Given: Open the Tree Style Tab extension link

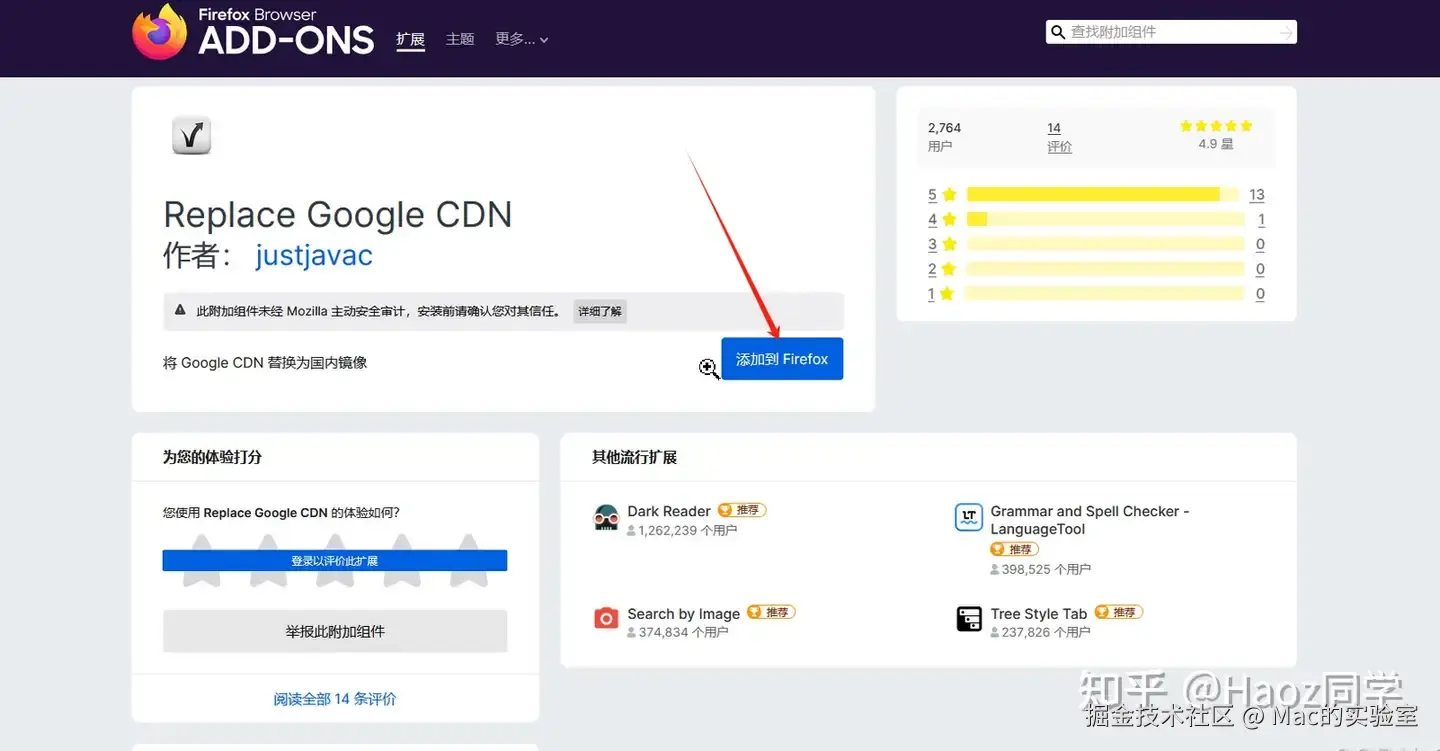Looking at the screenshot, I should click(x=1039, y=614).
